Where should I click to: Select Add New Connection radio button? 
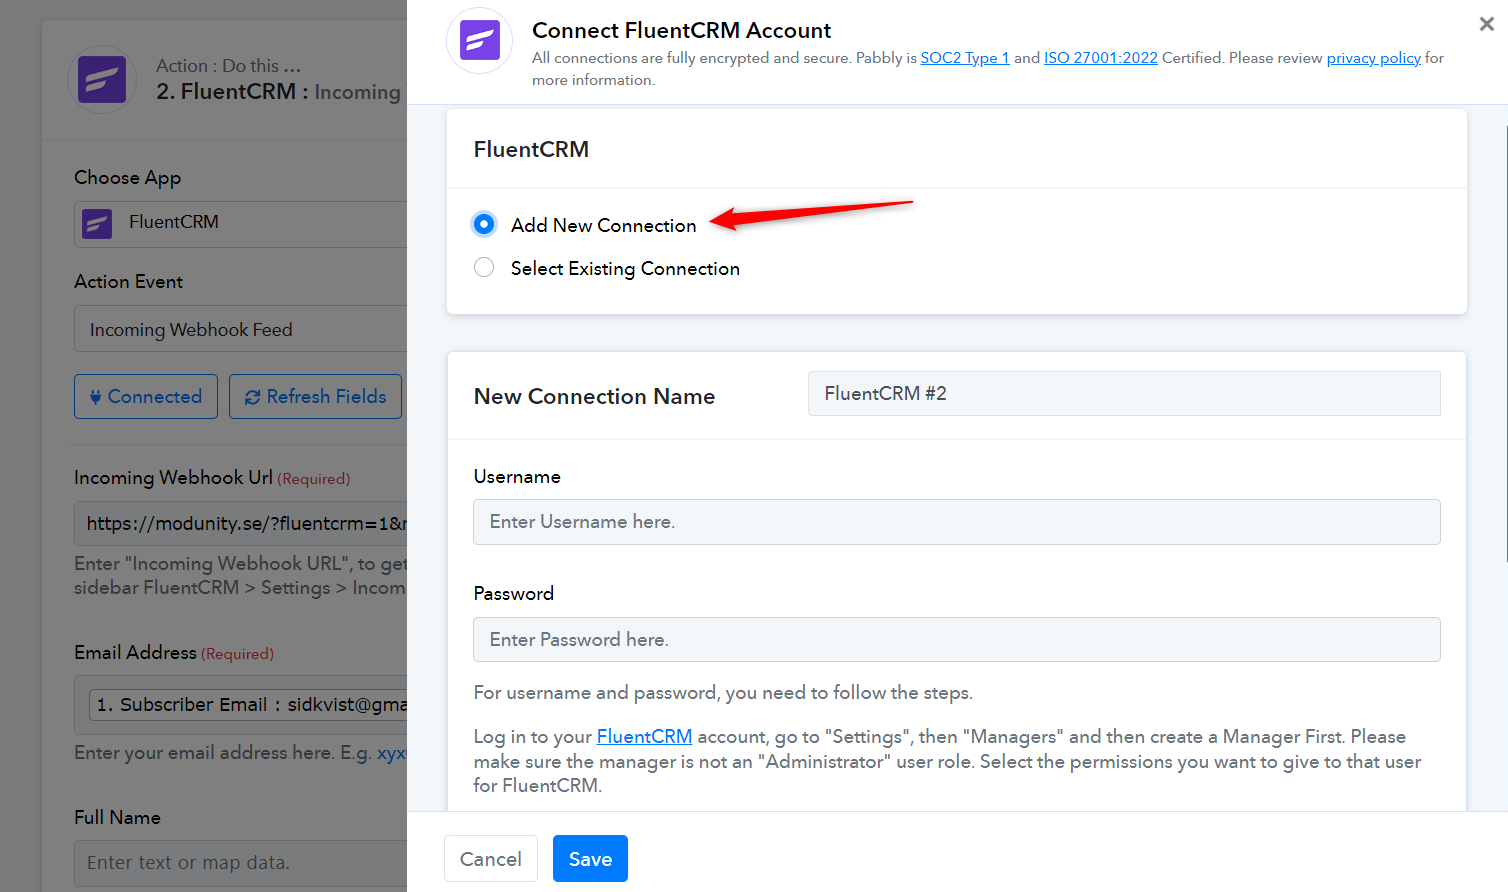click(484, 224)
